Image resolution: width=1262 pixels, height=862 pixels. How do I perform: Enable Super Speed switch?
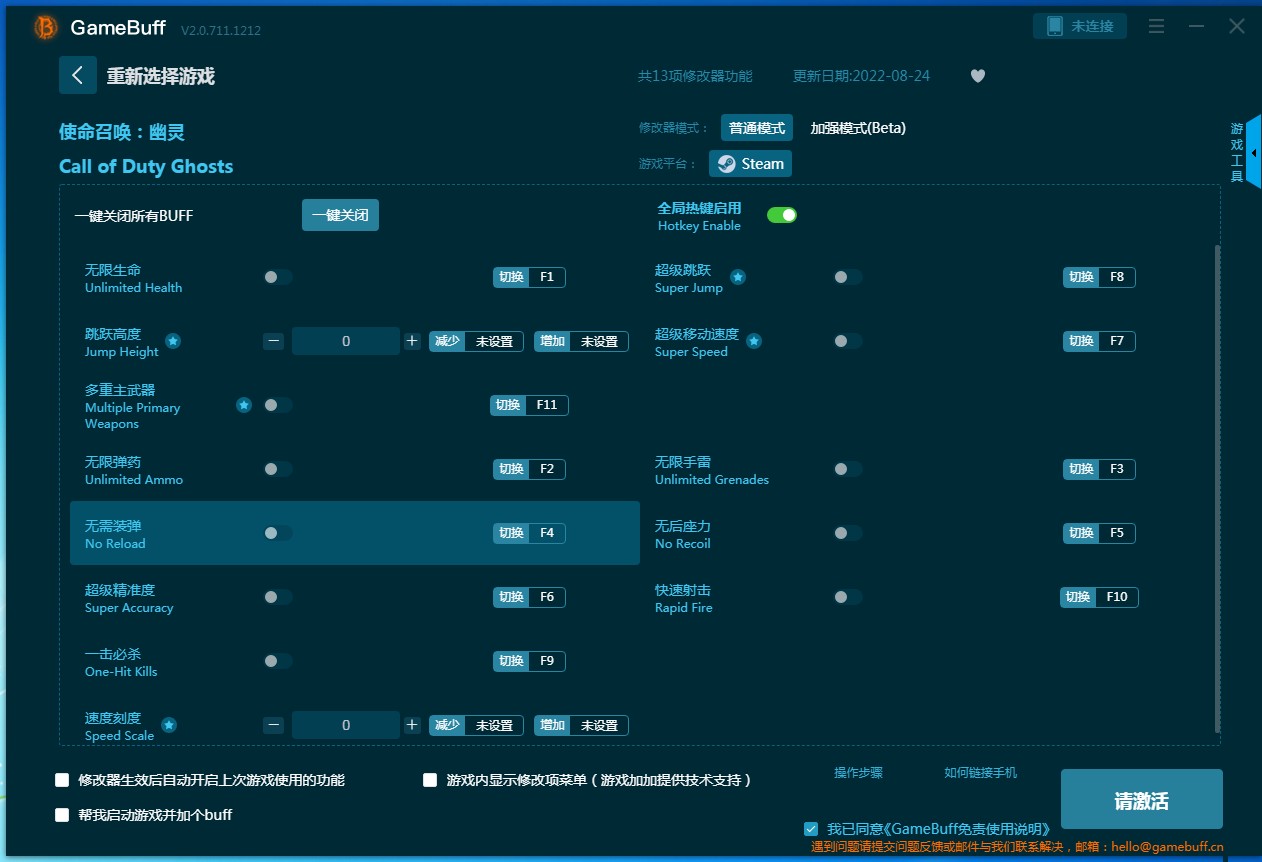tap(848, 341)
